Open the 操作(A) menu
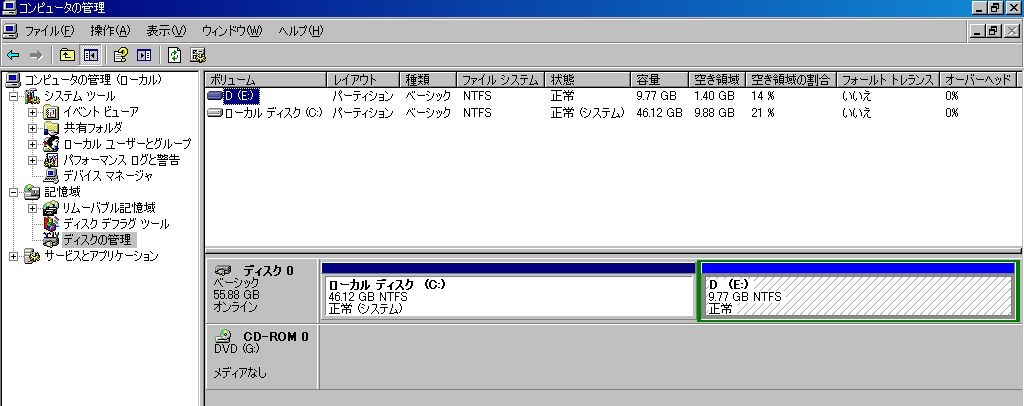 coord(110,31)
